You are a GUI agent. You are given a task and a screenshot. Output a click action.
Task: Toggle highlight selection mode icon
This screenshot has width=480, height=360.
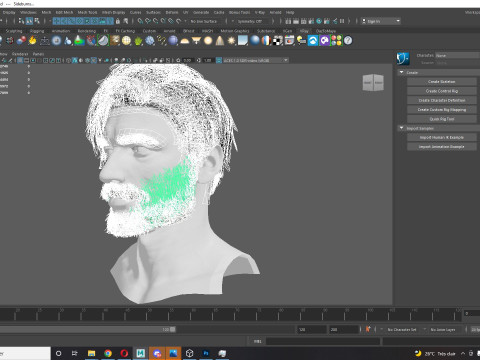point(126,21)
